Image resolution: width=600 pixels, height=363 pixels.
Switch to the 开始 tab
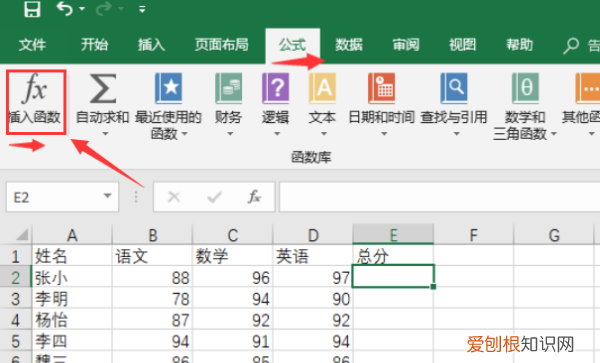point(94,45)
